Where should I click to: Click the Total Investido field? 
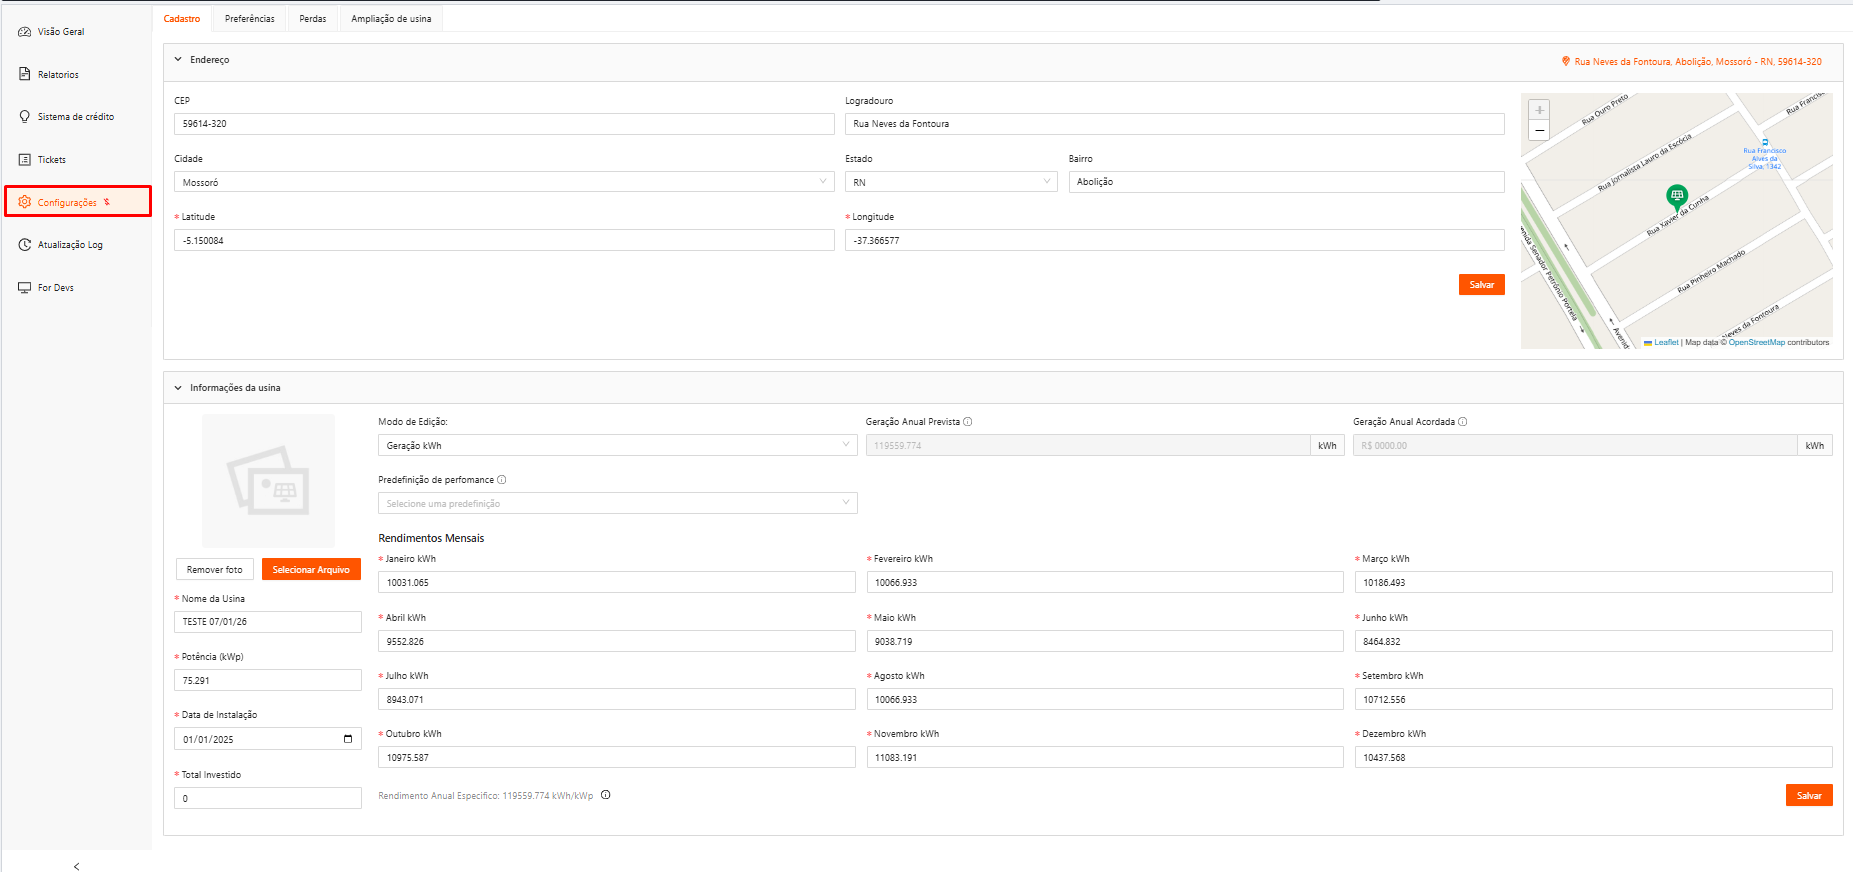tap(268, 798)
